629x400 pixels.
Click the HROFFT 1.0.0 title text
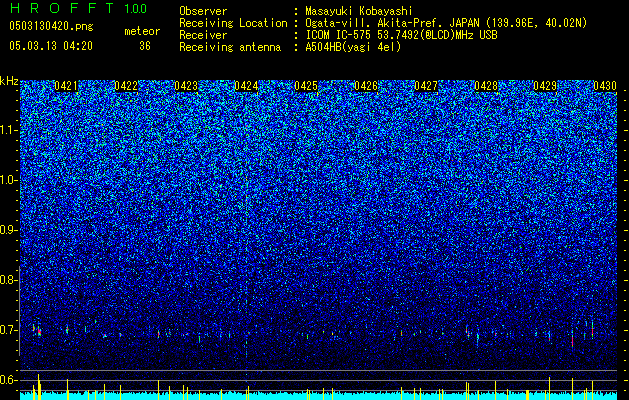tap(78, 8)
